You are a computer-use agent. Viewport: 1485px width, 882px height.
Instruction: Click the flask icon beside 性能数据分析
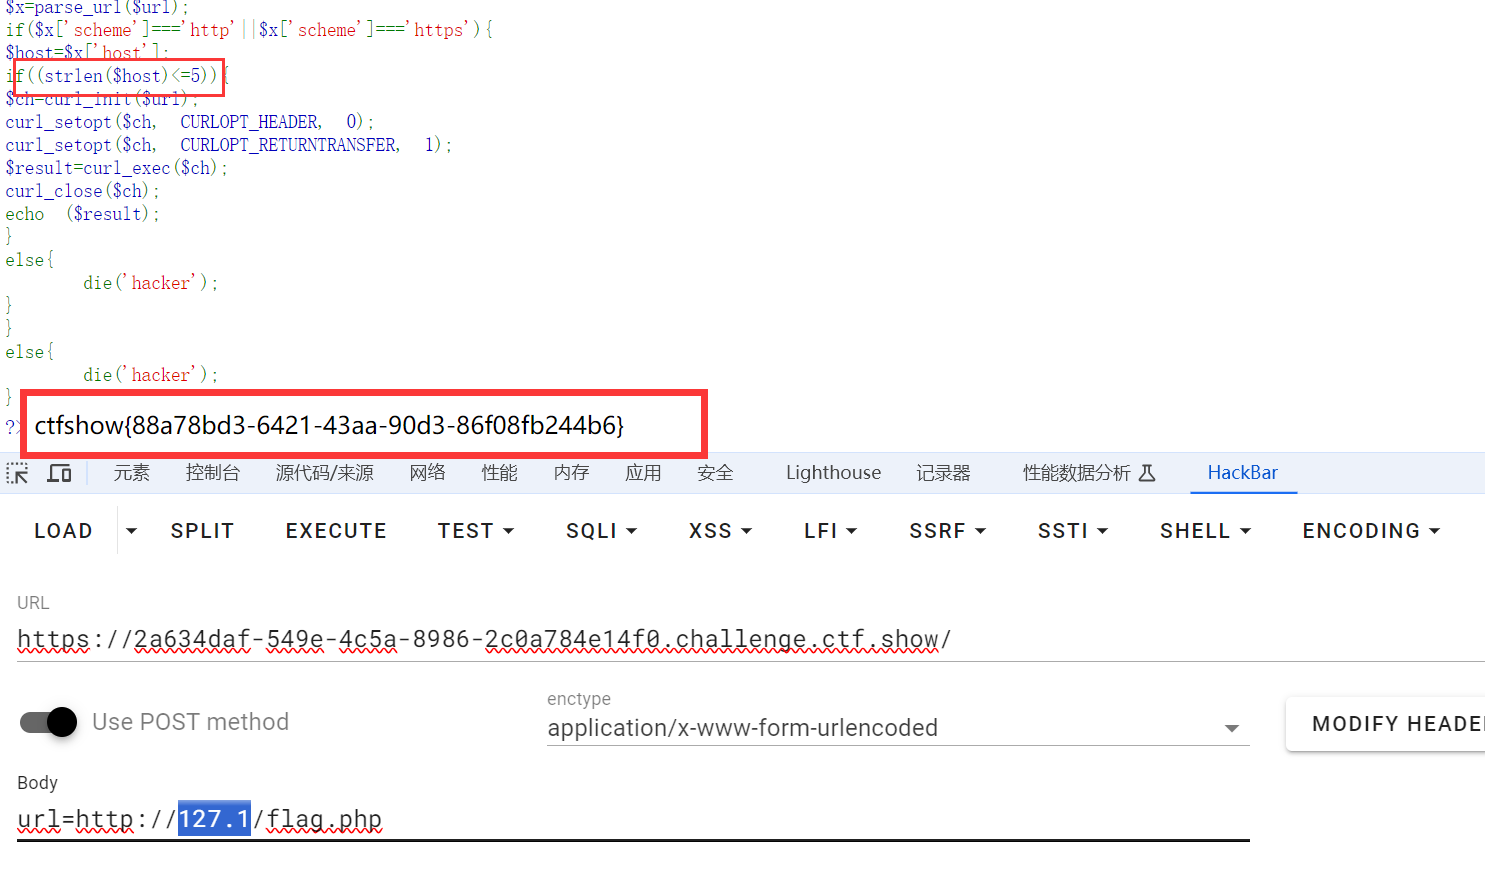[x=1147, y=473]
